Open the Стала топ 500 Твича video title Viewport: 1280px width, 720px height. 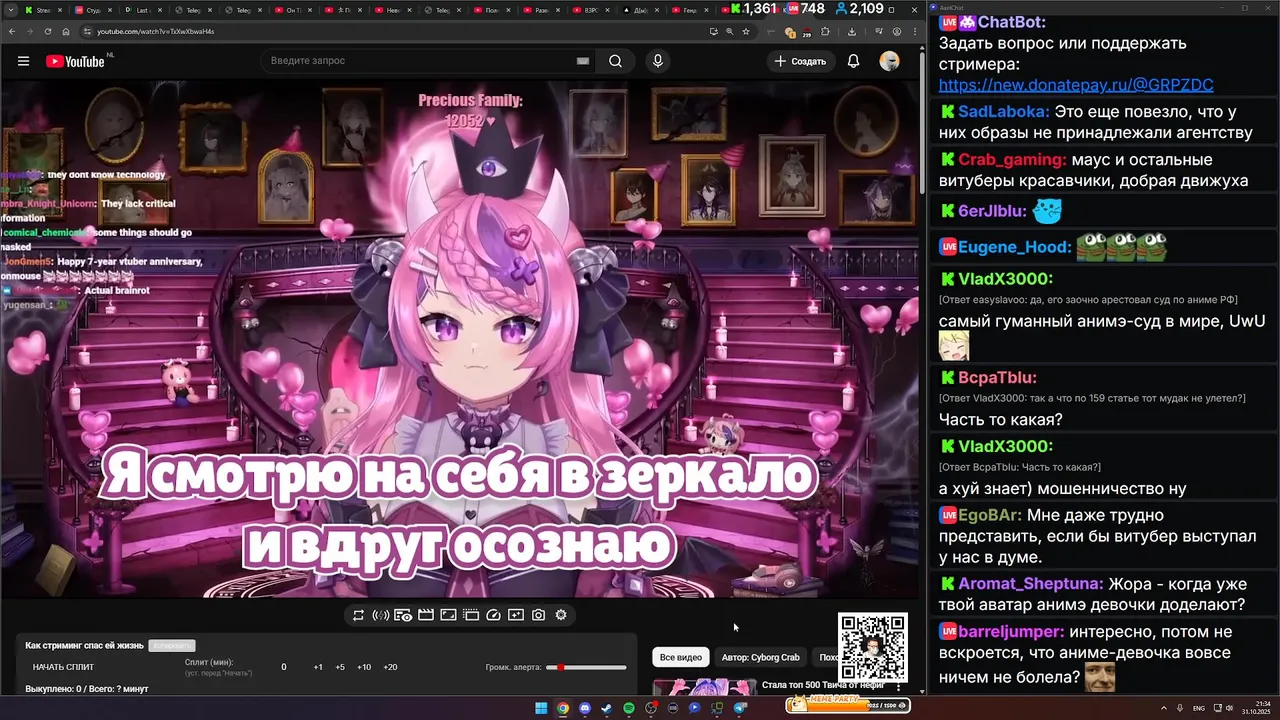[822, 685]
